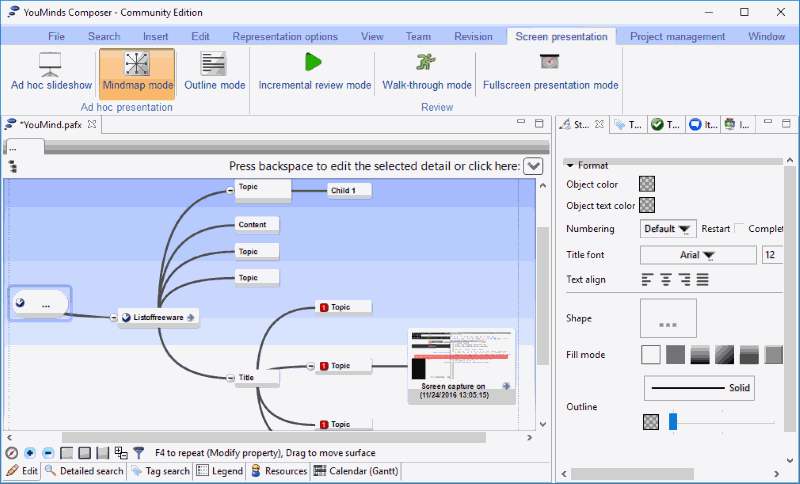Collapse Topic linked to screen capture
Viewport: 800px width, 484px height.
311,366
